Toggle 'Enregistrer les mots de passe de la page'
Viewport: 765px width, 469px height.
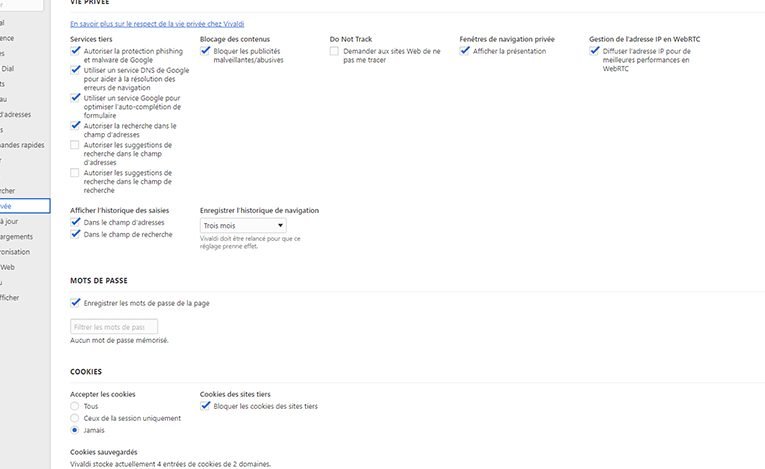point(76,303)
